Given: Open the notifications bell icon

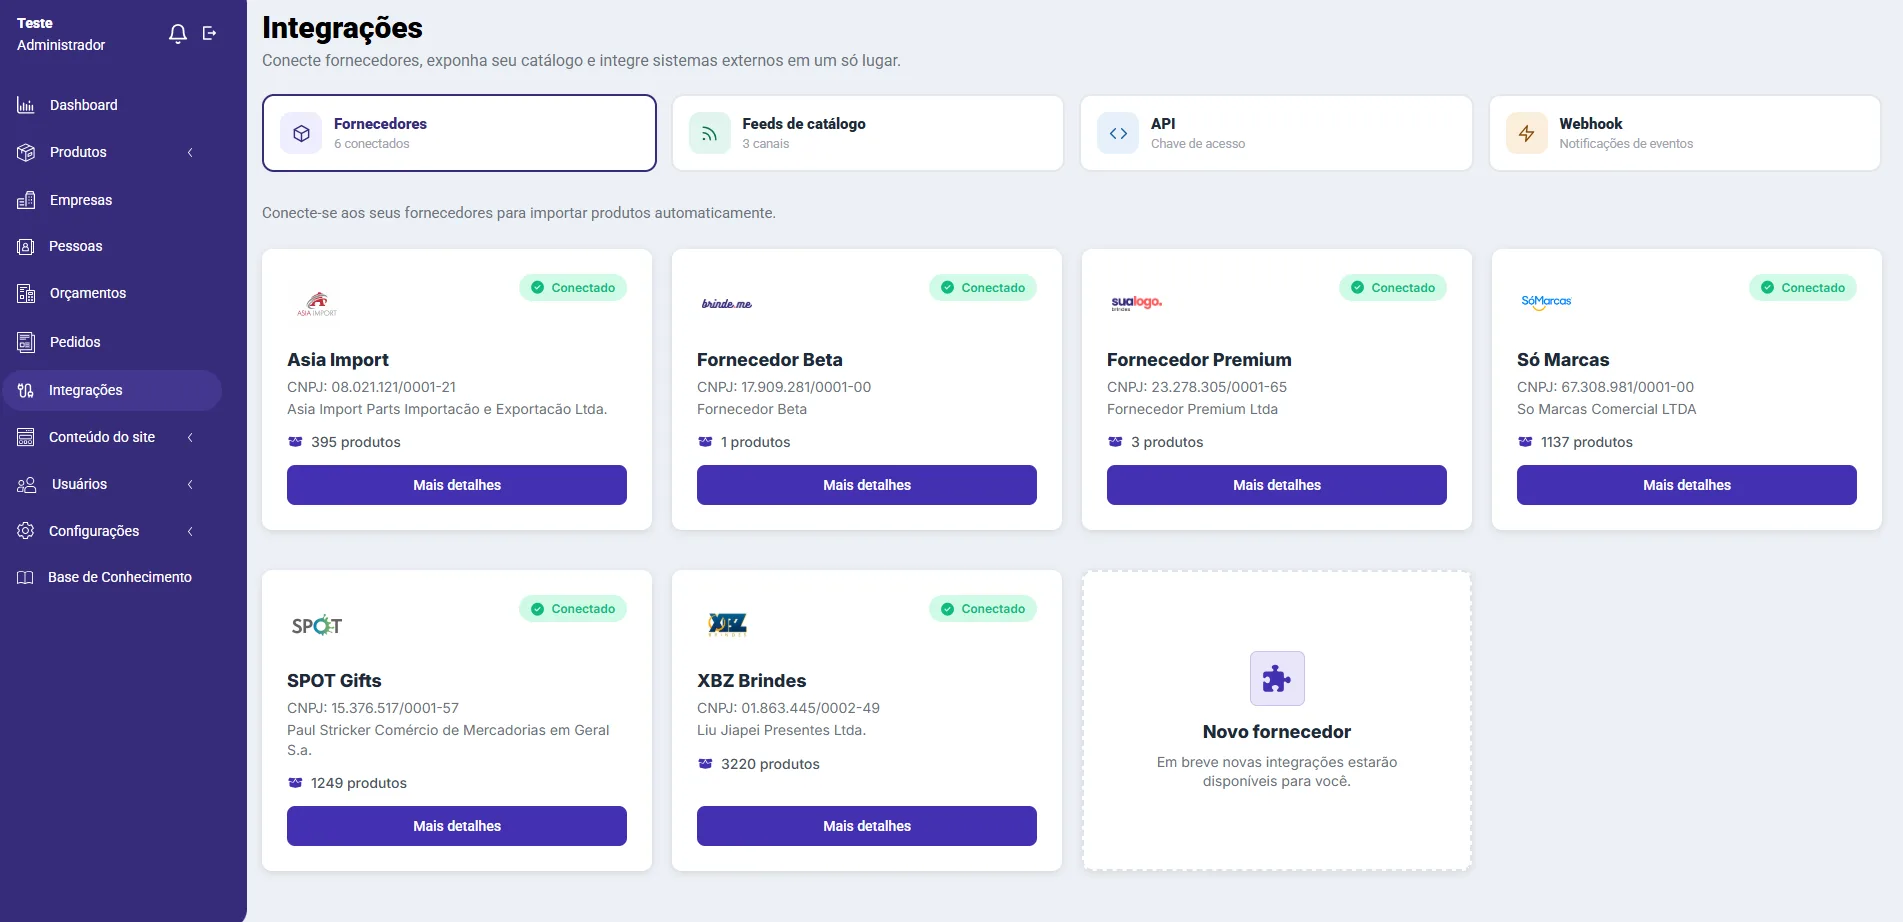Looking at the screenshot, I should point(178,34).
